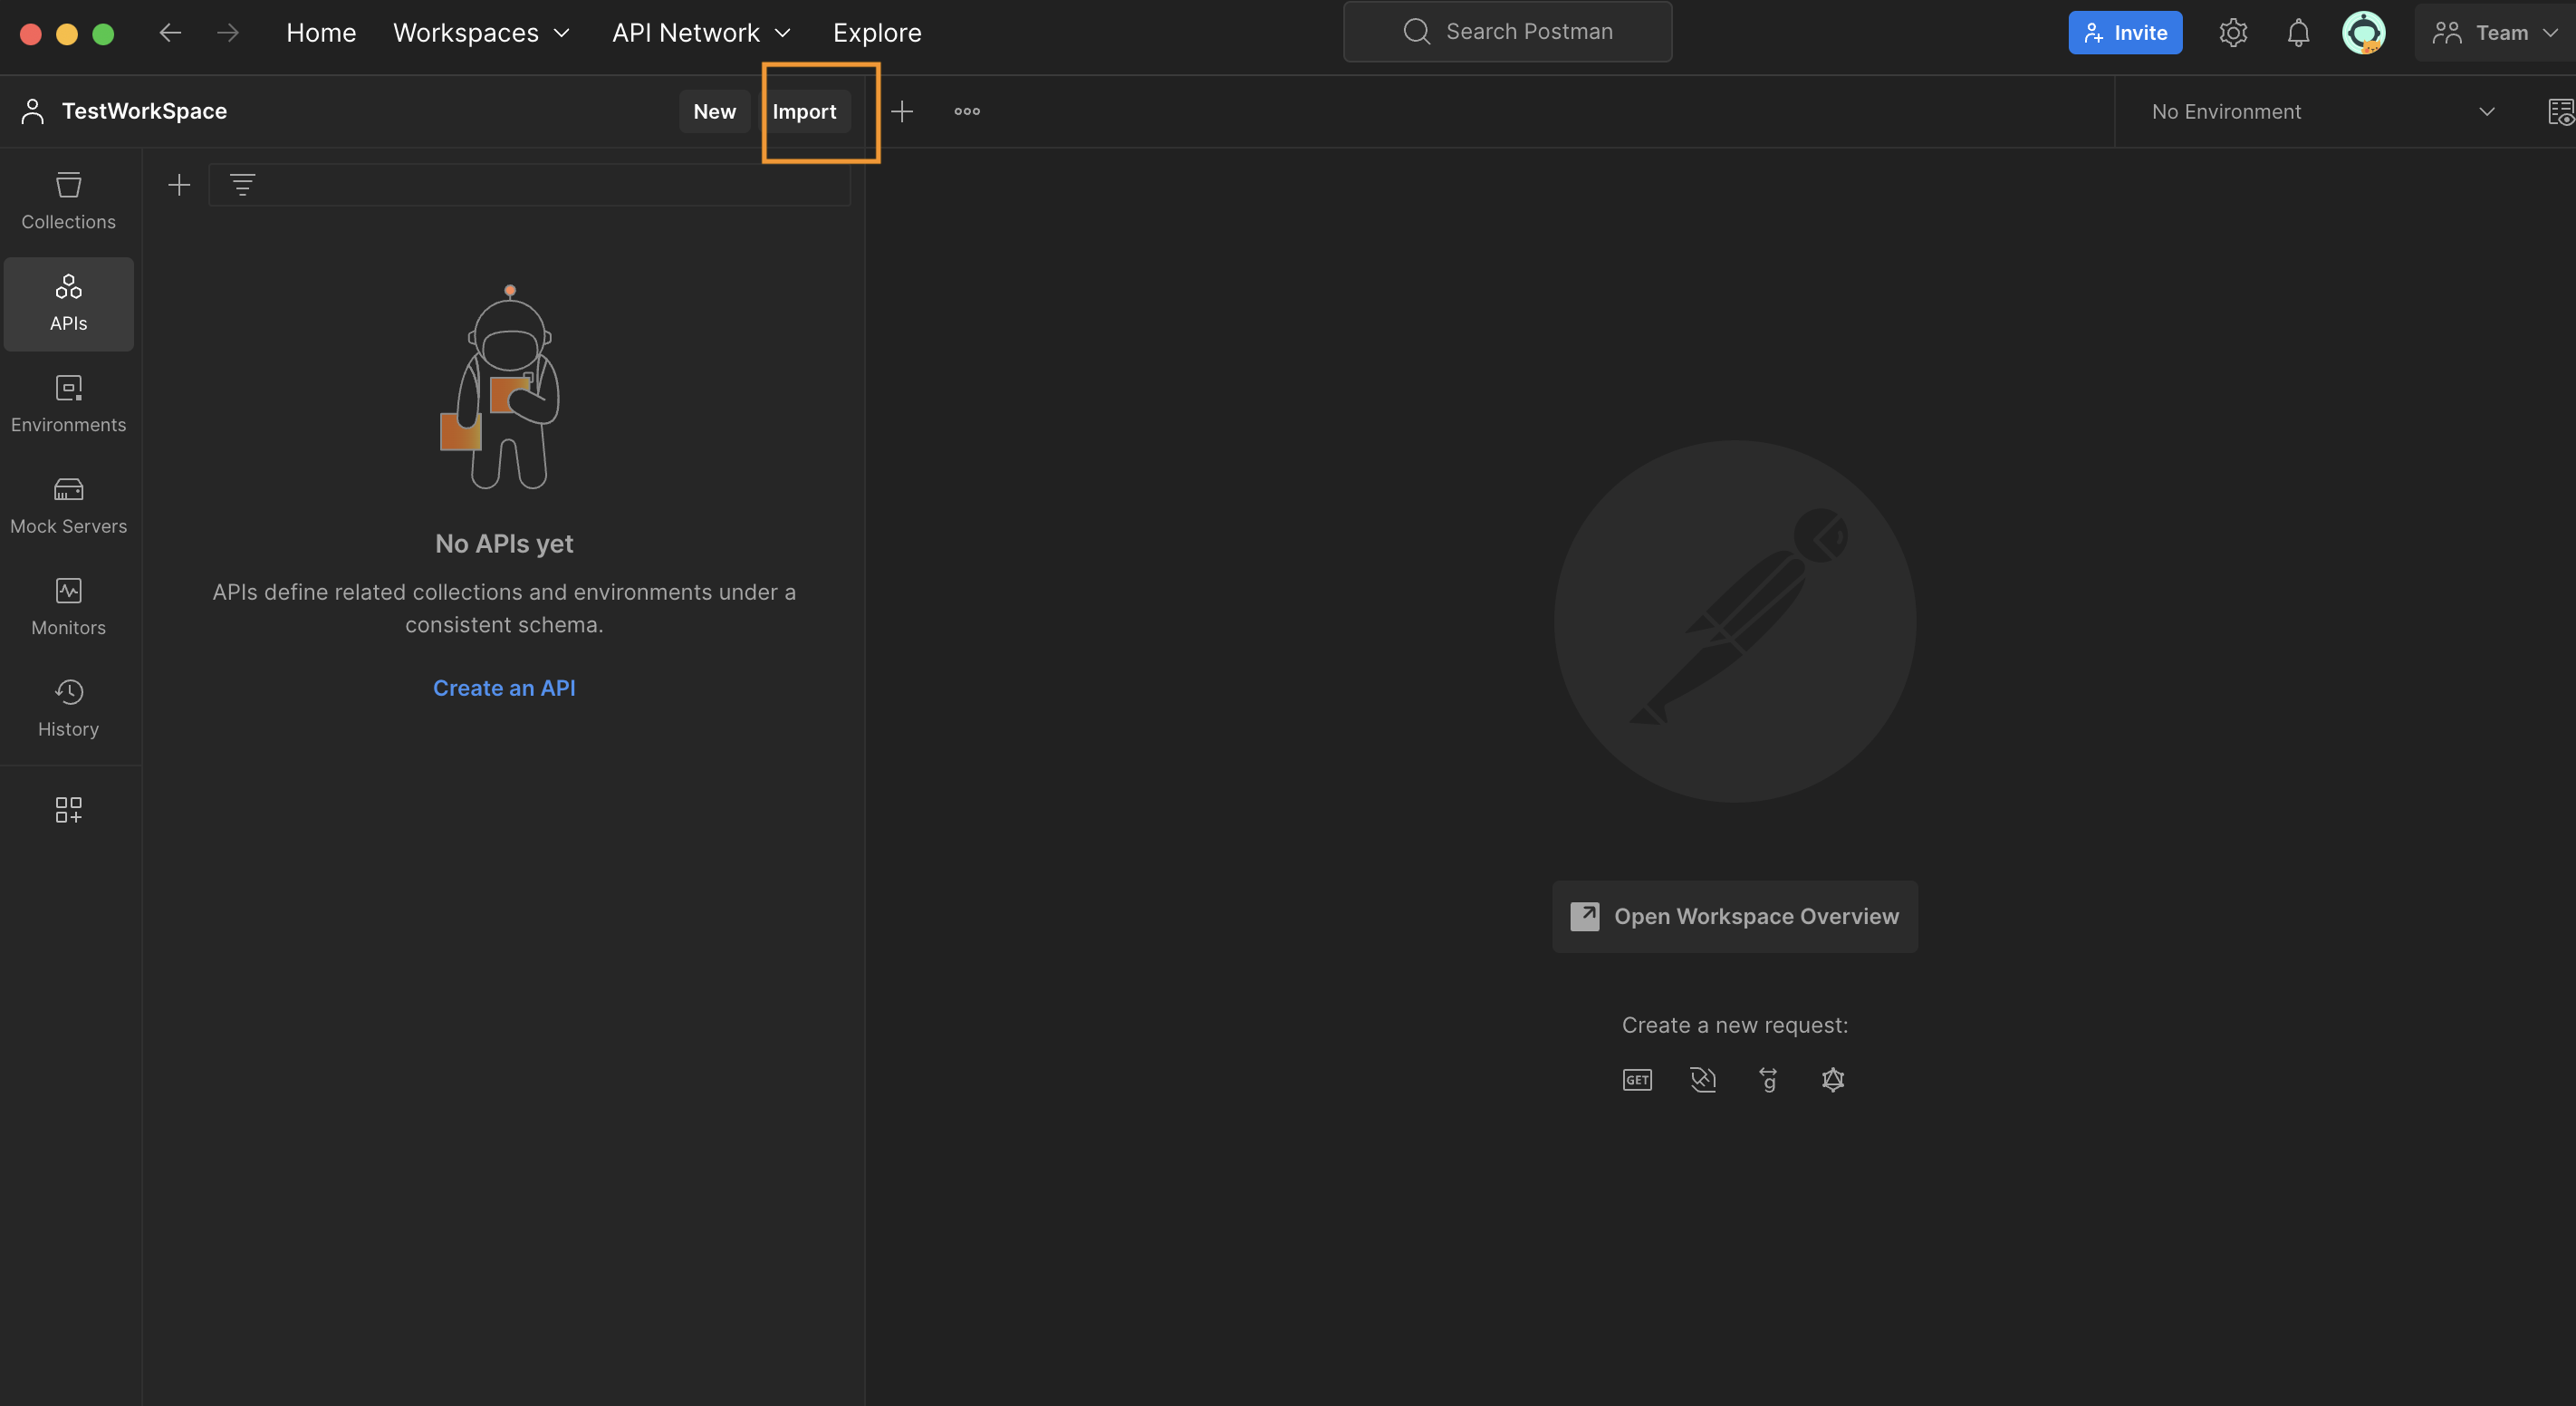Click the blue Invite button

click(x=2125, y=33)
